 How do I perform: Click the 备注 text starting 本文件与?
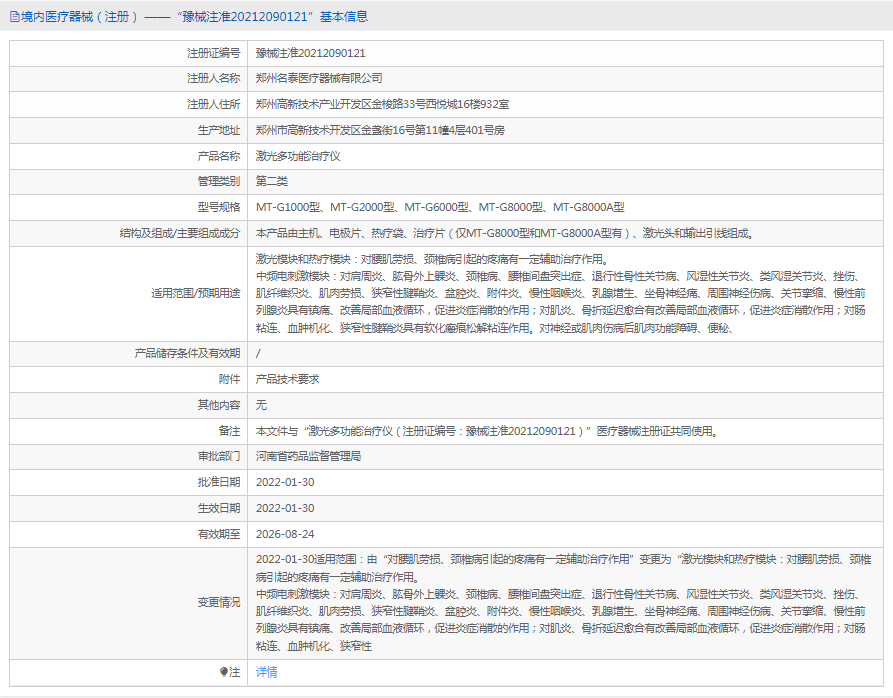point(488,431)
